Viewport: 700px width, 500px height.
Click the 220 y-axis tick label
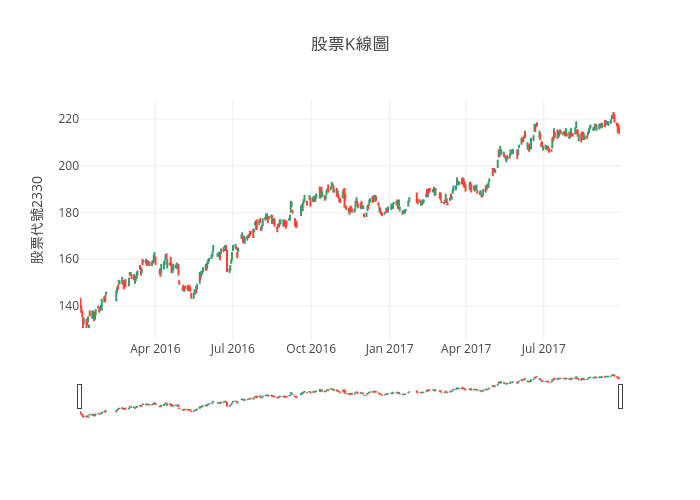68,119
